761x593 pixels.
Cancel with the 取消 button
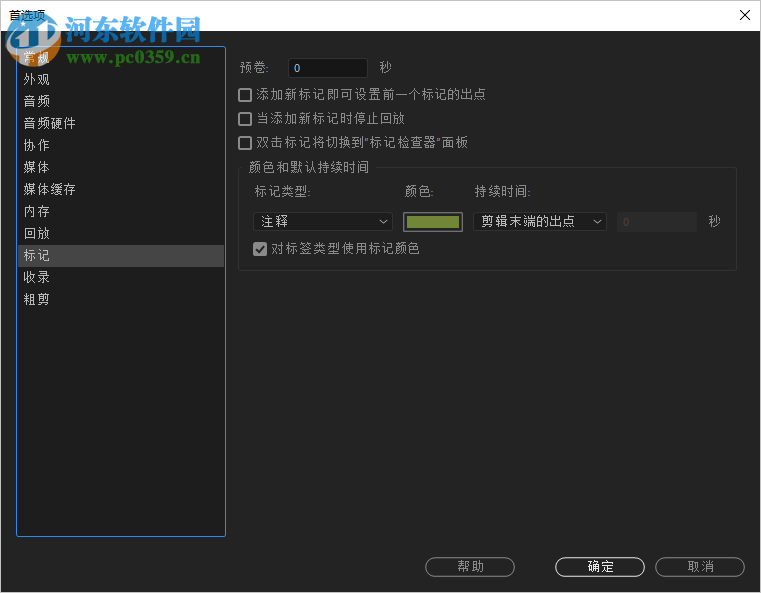[x=700, y=567]
